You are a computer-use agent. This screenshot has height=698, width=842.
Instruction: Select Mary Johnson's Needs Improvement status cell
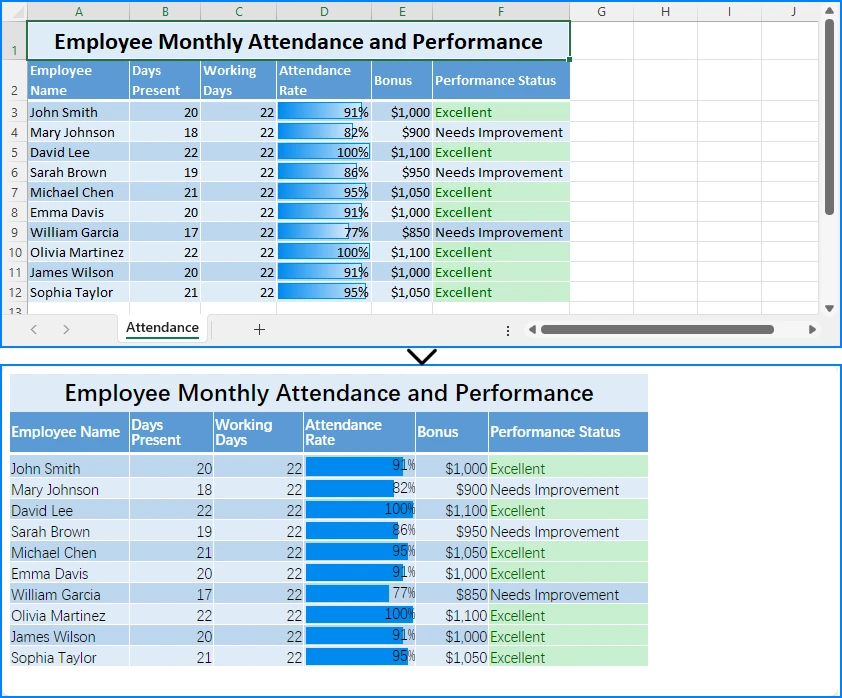(500, 132)
